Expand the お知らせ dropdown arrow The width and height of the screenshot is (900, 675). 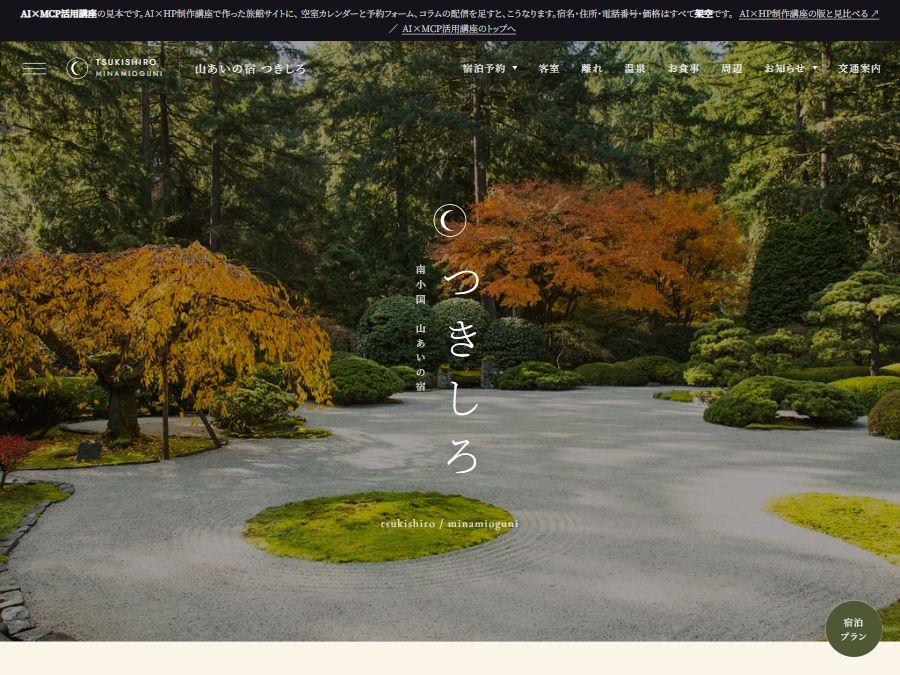(x=814, y=68)
